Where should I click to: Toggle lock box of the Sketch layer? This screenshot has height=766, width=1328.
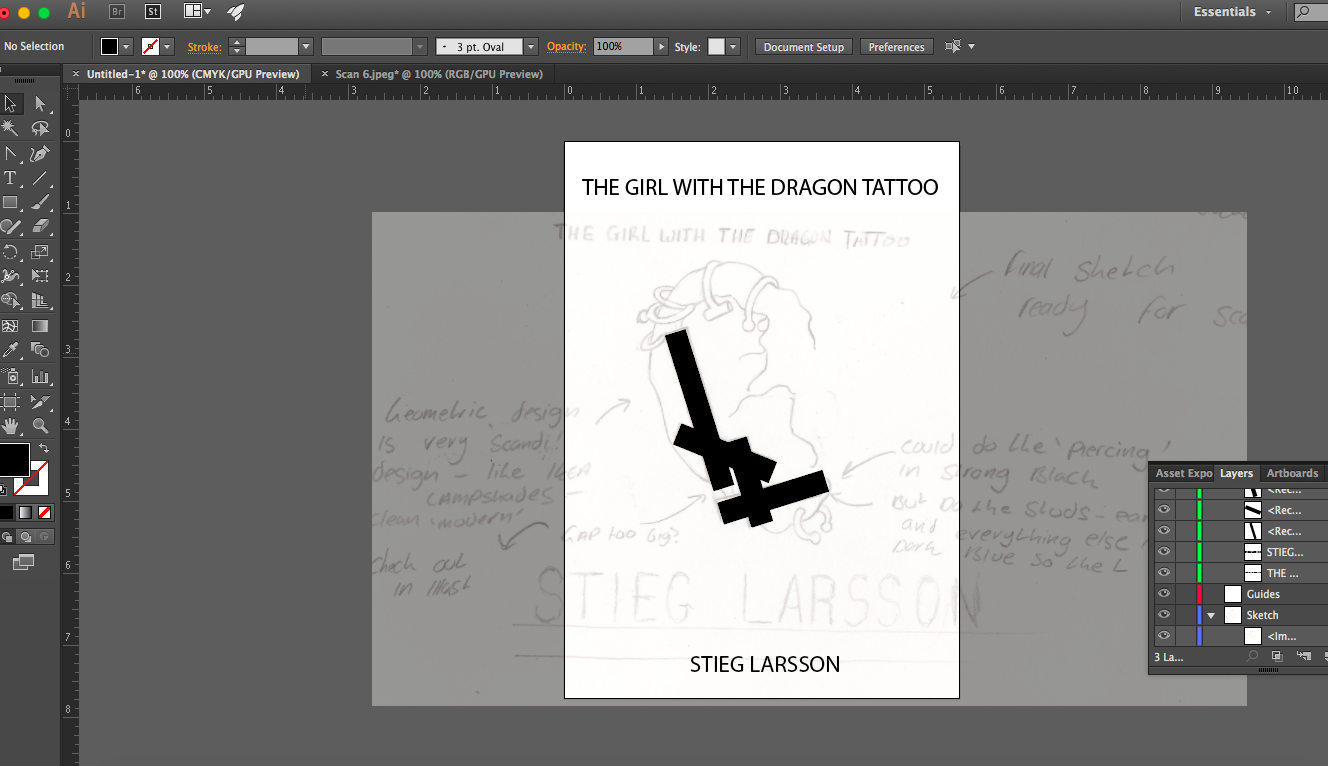pos(1184,615)
